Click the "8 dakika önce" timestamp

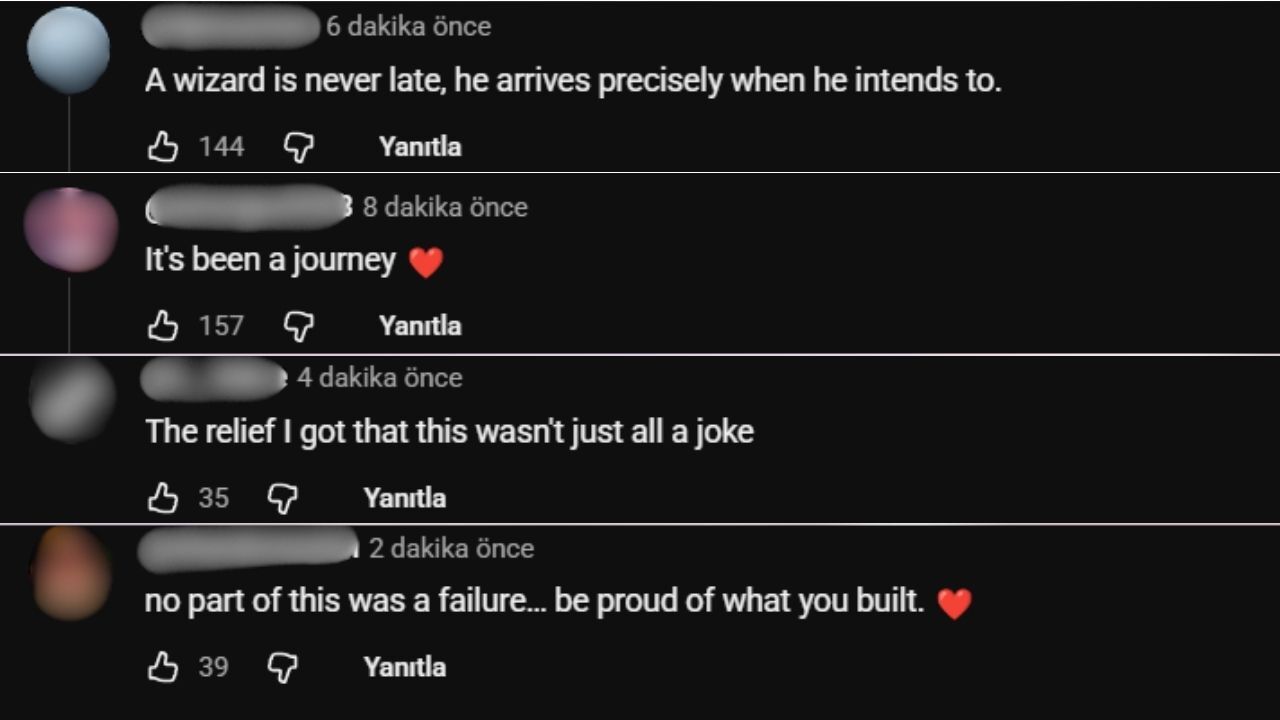445,207
